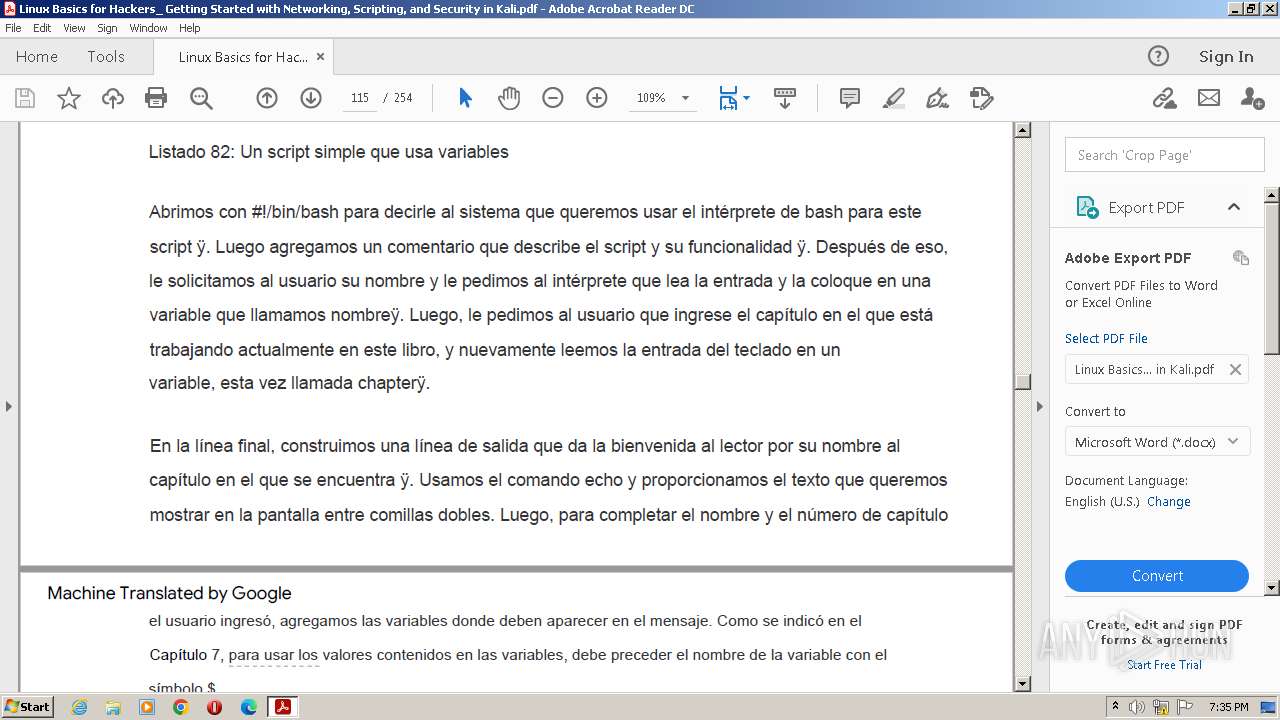
Task: Open the Window menu
Action: tap(148, 28)
